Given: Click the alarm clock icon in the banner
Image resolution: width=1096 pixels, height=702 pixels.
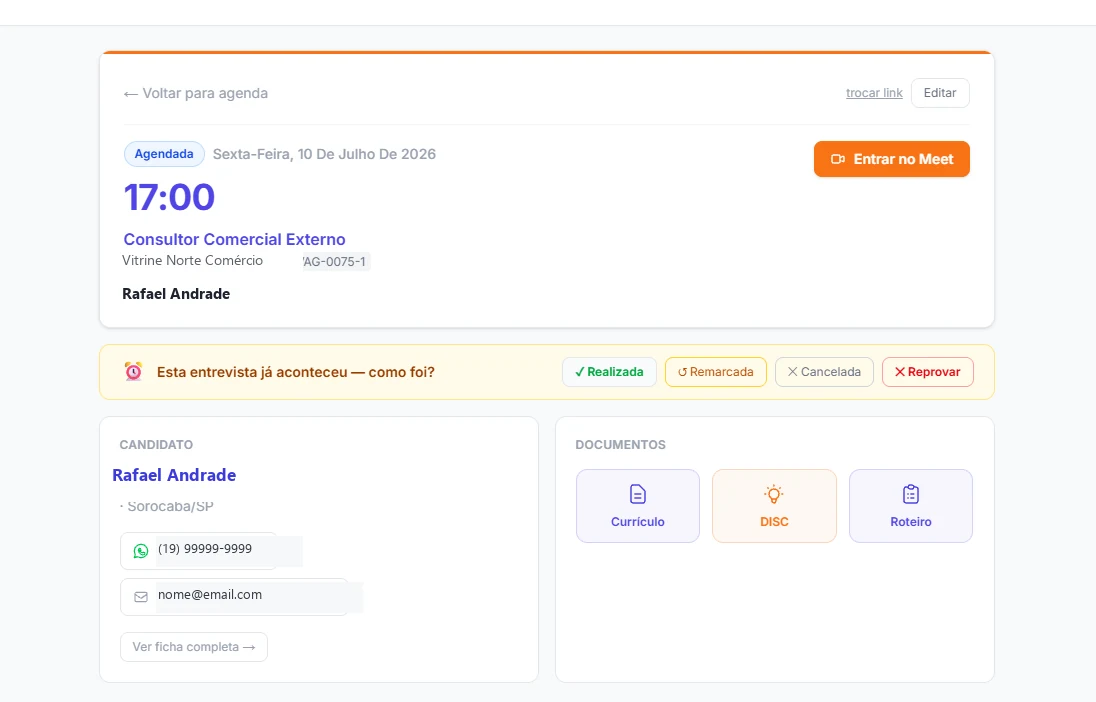Looking at the screenshot, I should [x=133, y=371].
